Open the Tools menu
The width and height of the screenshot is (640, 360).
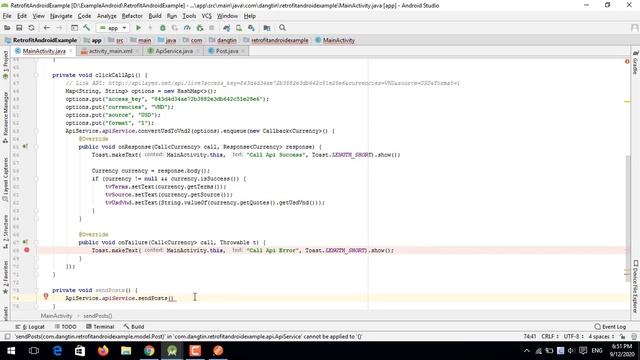(189, 16)
